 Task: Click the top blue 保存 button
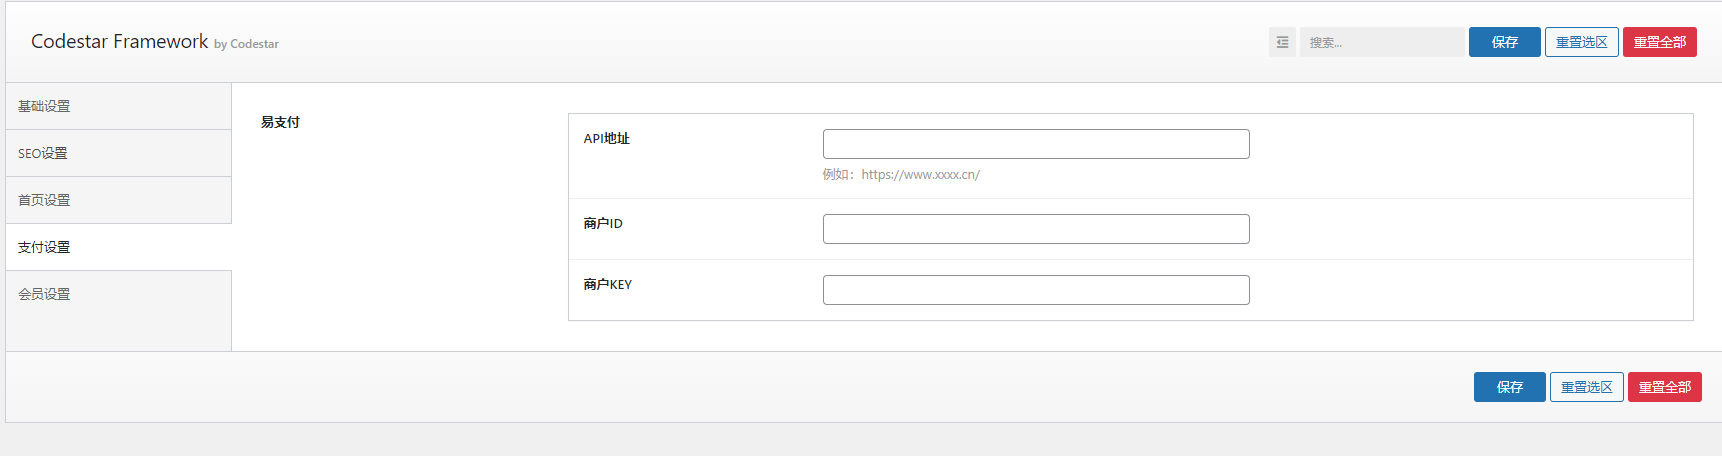point(1504,42)
